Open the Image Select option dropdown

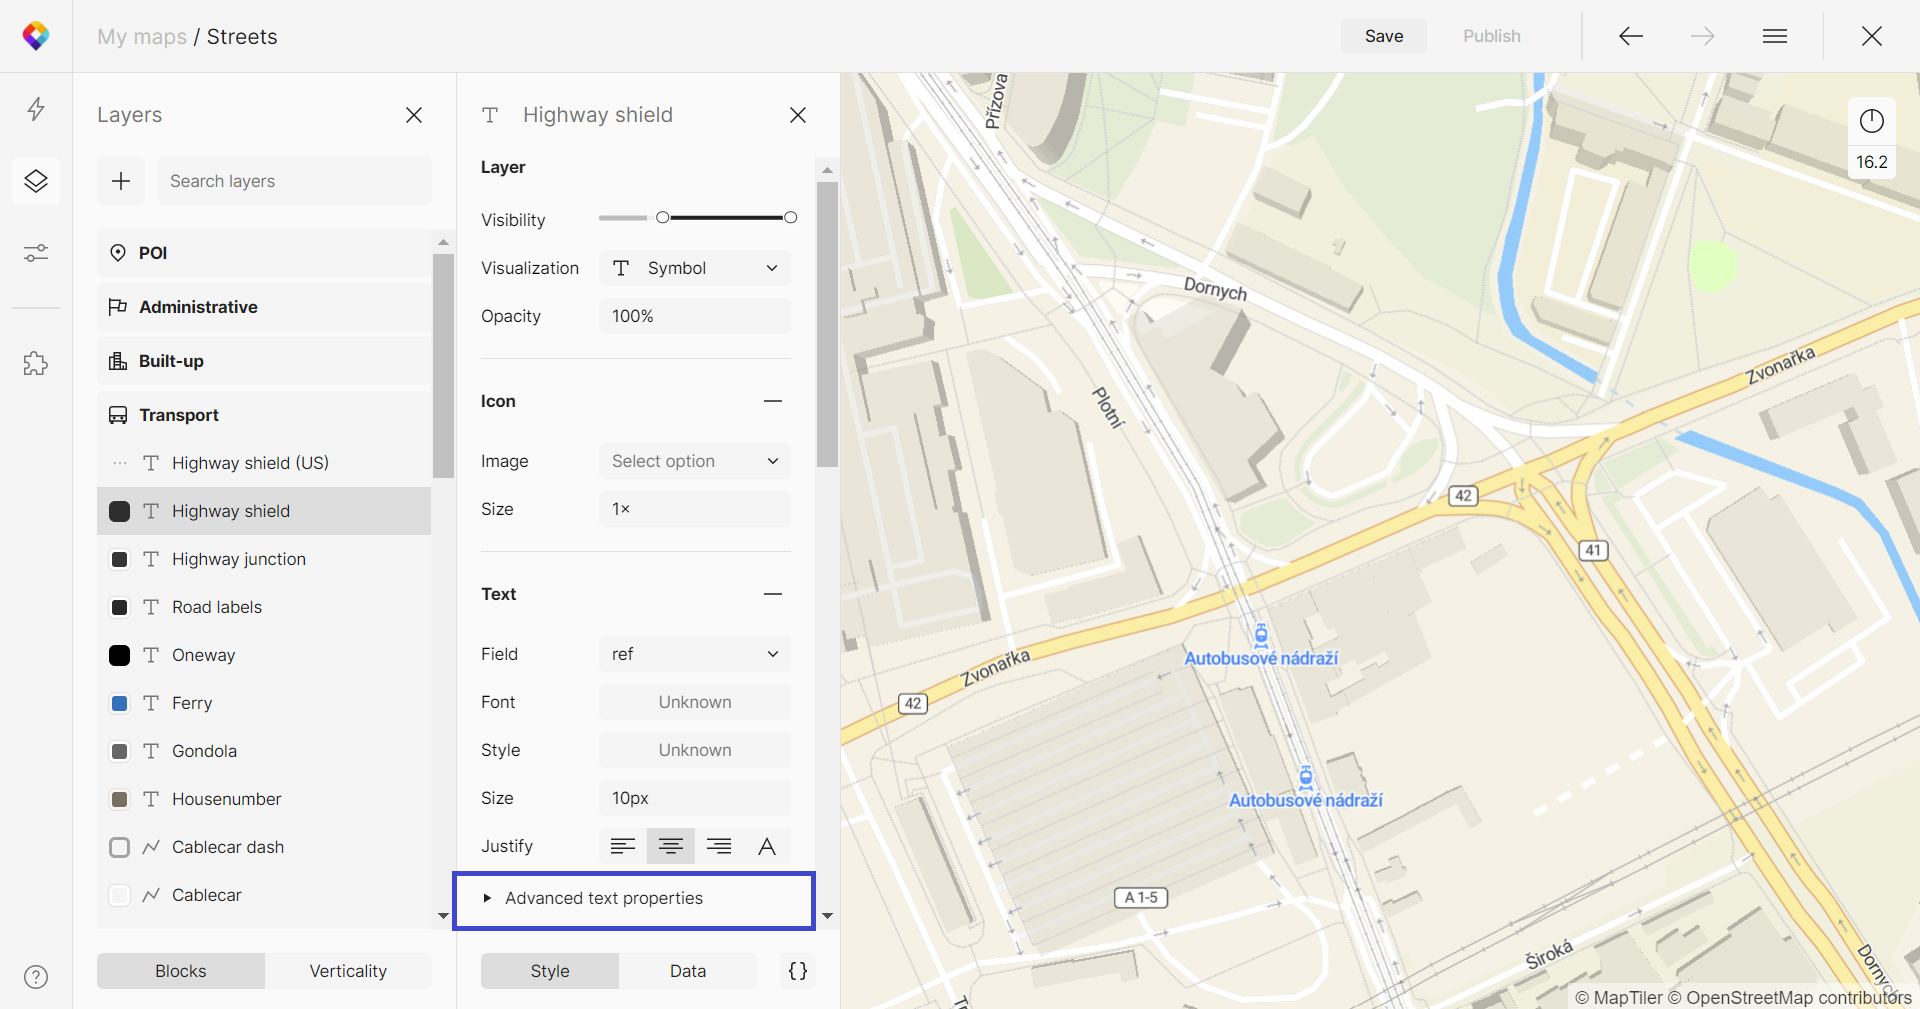(x=695, y=461)
